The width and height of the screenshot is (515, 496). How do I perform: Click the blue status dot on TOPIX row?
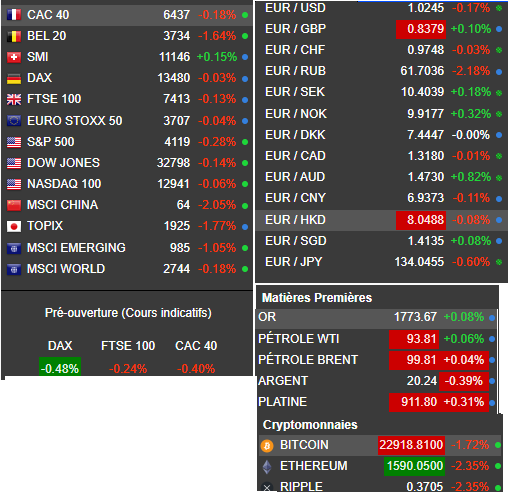point(245,227)
